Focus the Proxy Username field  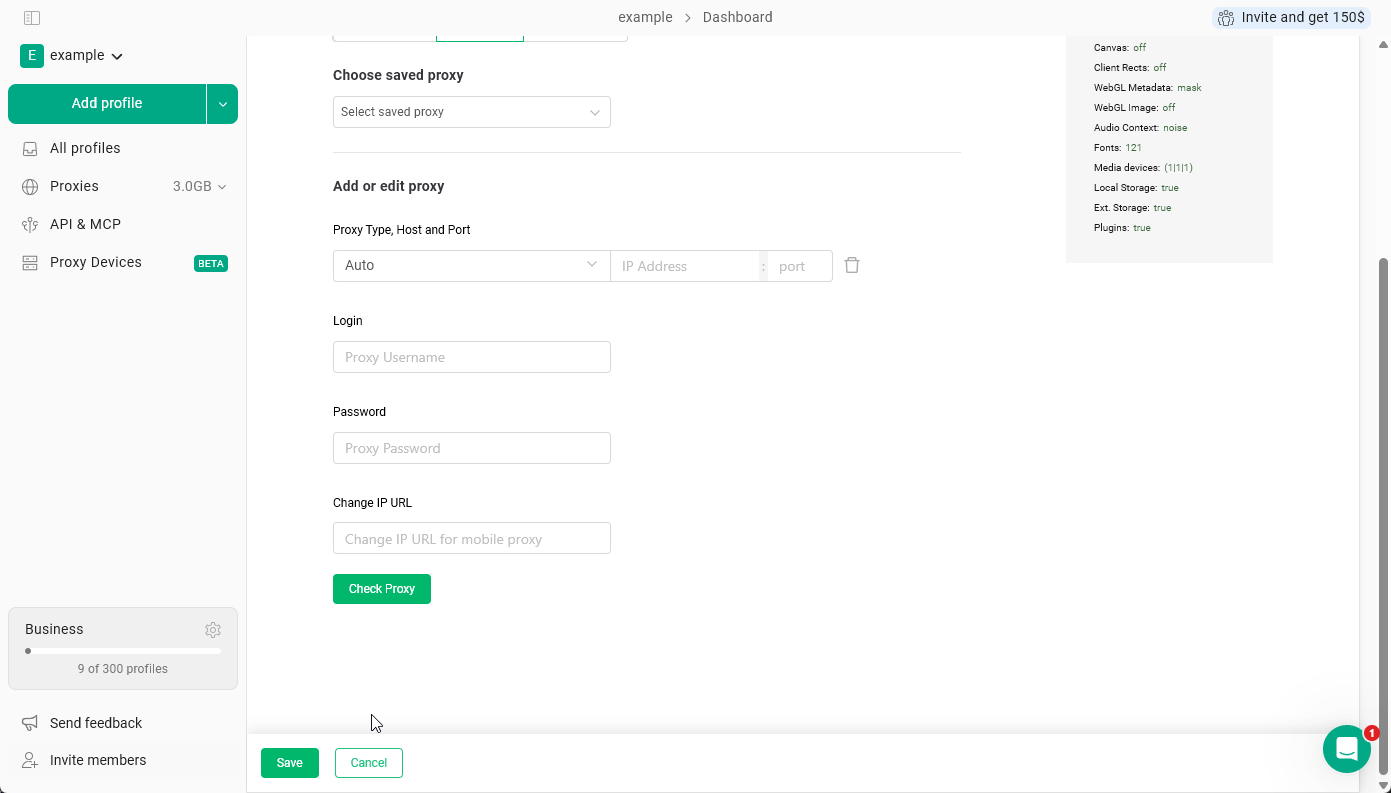(x=472, y=357)
